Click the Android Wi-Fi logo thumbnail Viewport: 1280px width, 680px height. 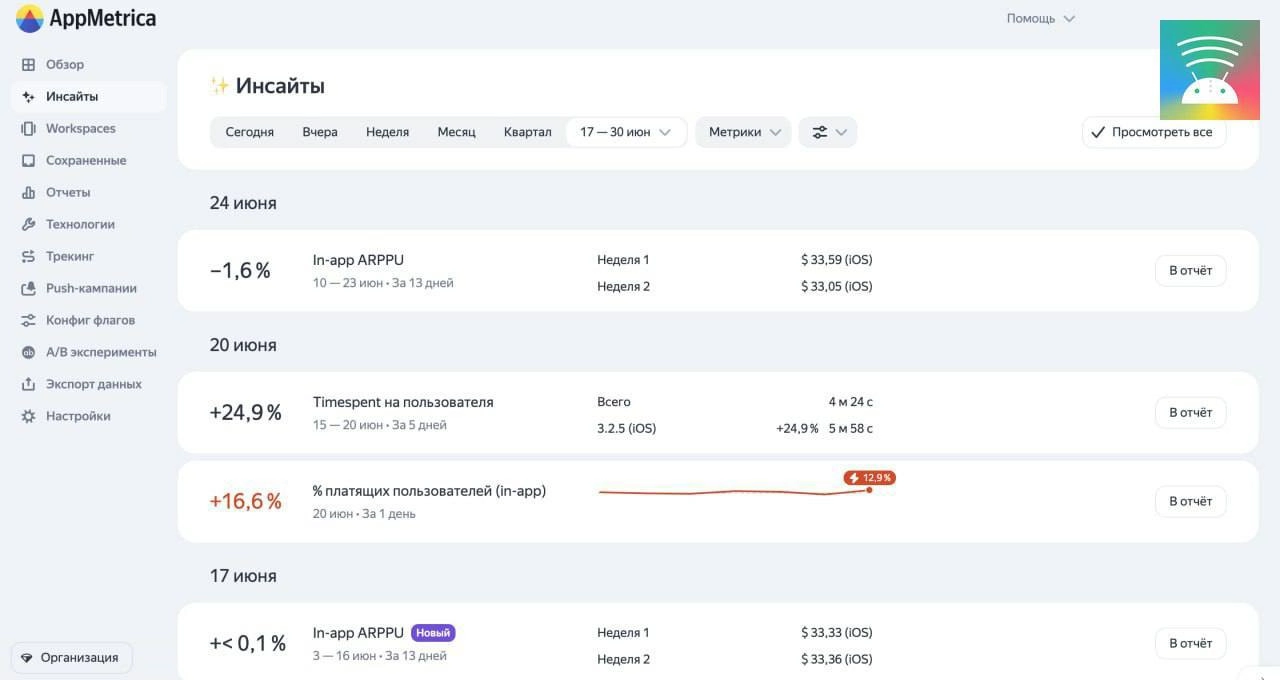click(x=1209, y=70)
